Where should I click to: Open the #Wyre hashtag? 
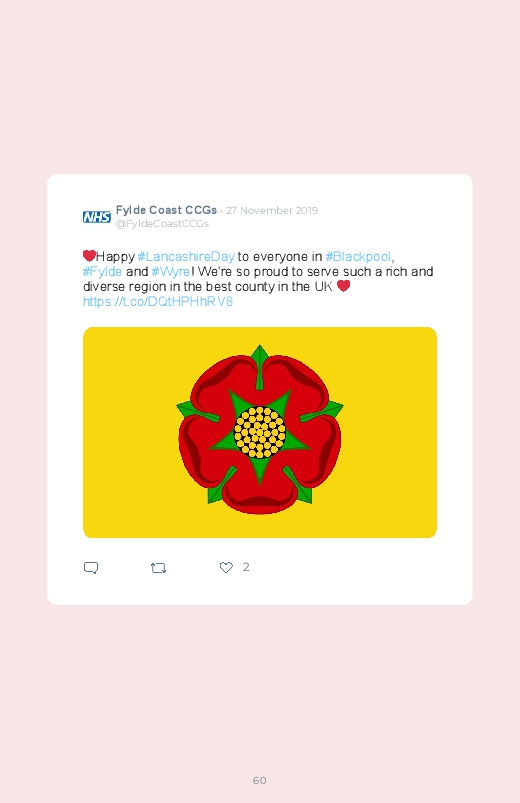pos(171,271)
